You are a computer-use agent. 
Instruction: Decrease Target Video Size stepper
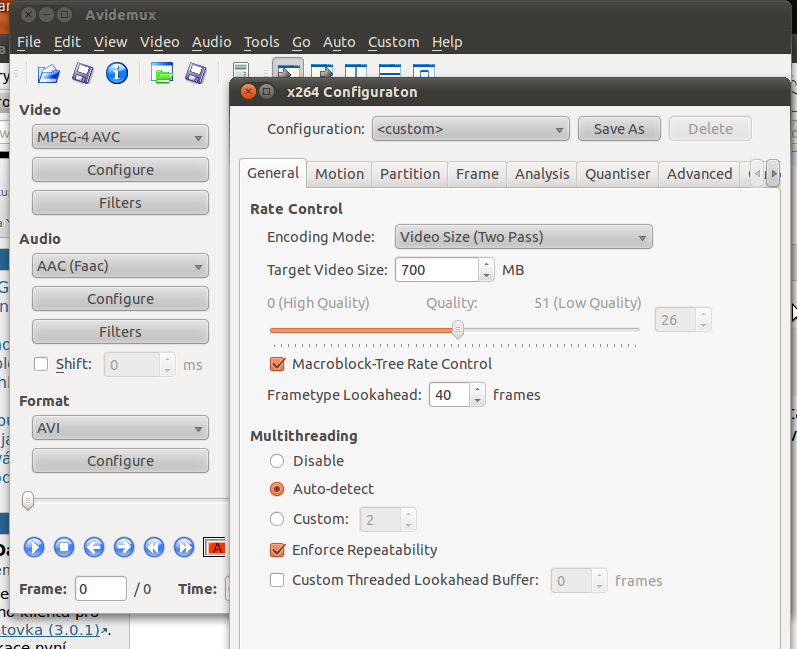(486, 275)
